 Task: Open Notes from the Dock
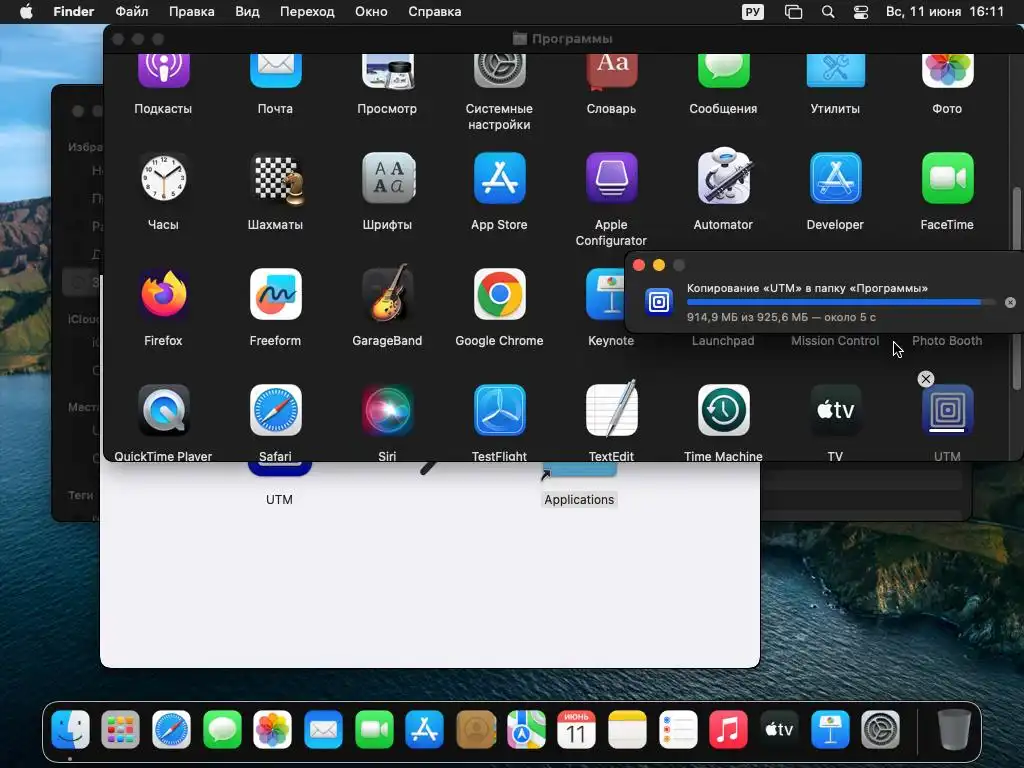pyautogui.click(x=627, y=729)
